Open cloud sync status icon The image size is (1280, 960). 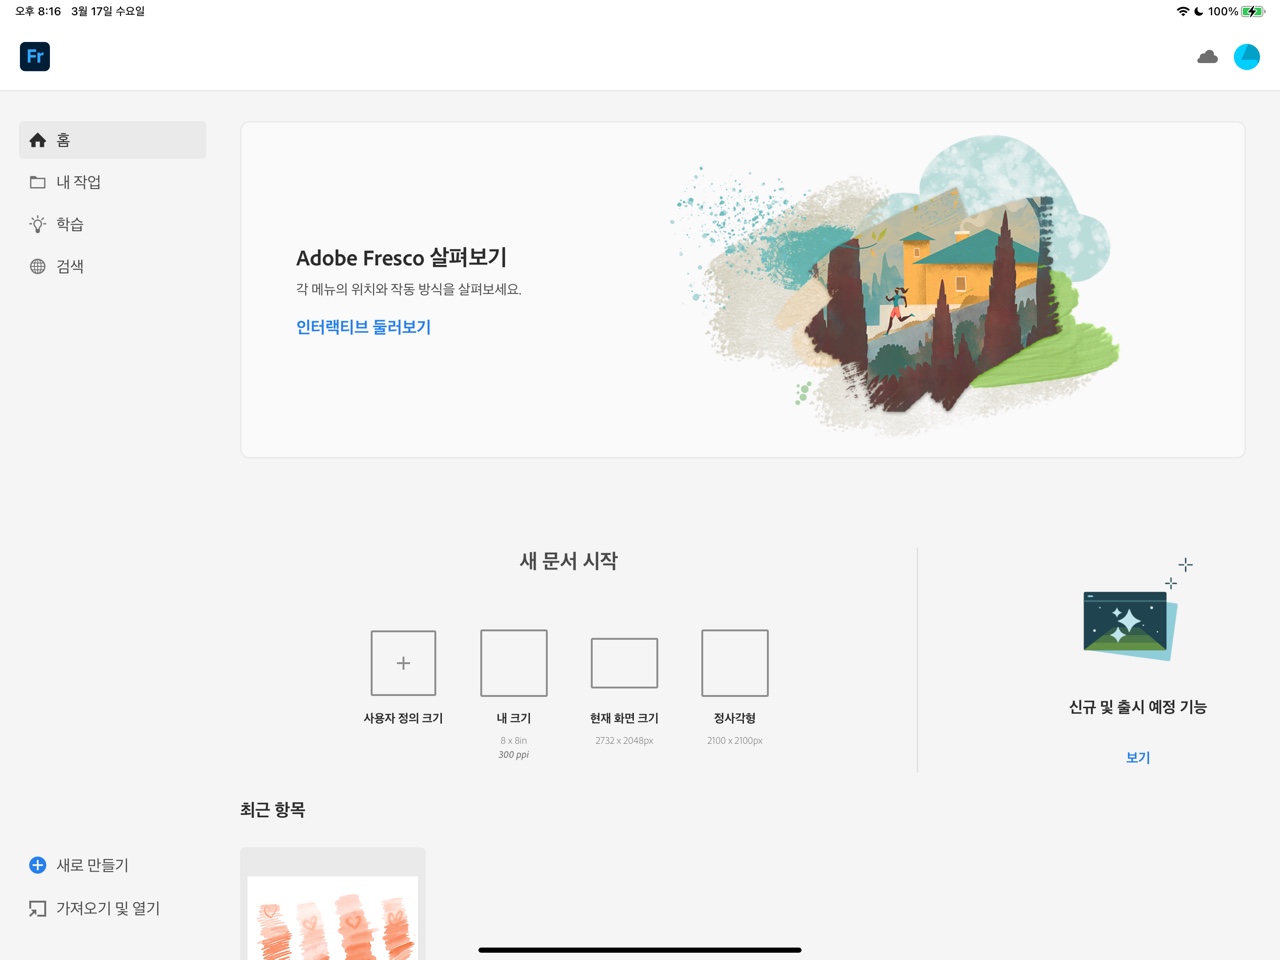point(1207,57)
